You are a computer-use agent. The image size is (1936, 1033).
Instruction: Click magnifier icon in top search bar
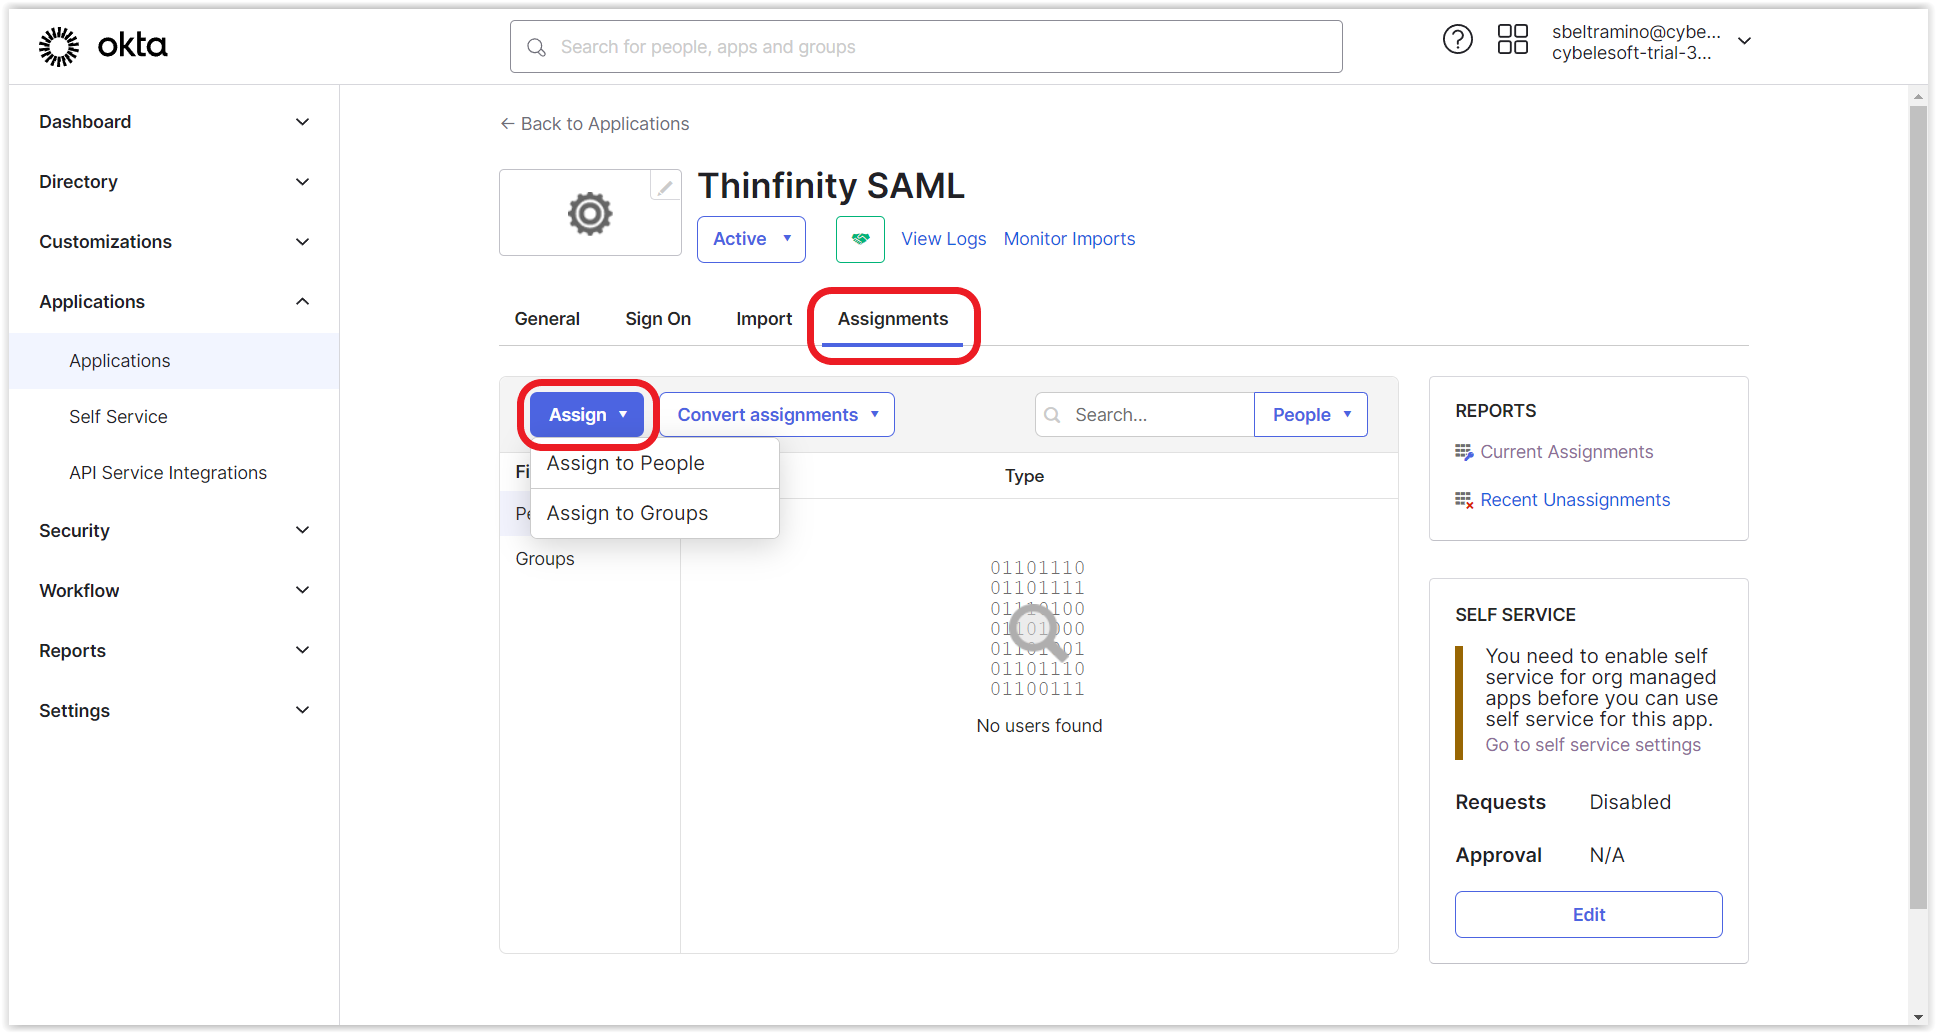pyautogui.click(x=537, y=47)
